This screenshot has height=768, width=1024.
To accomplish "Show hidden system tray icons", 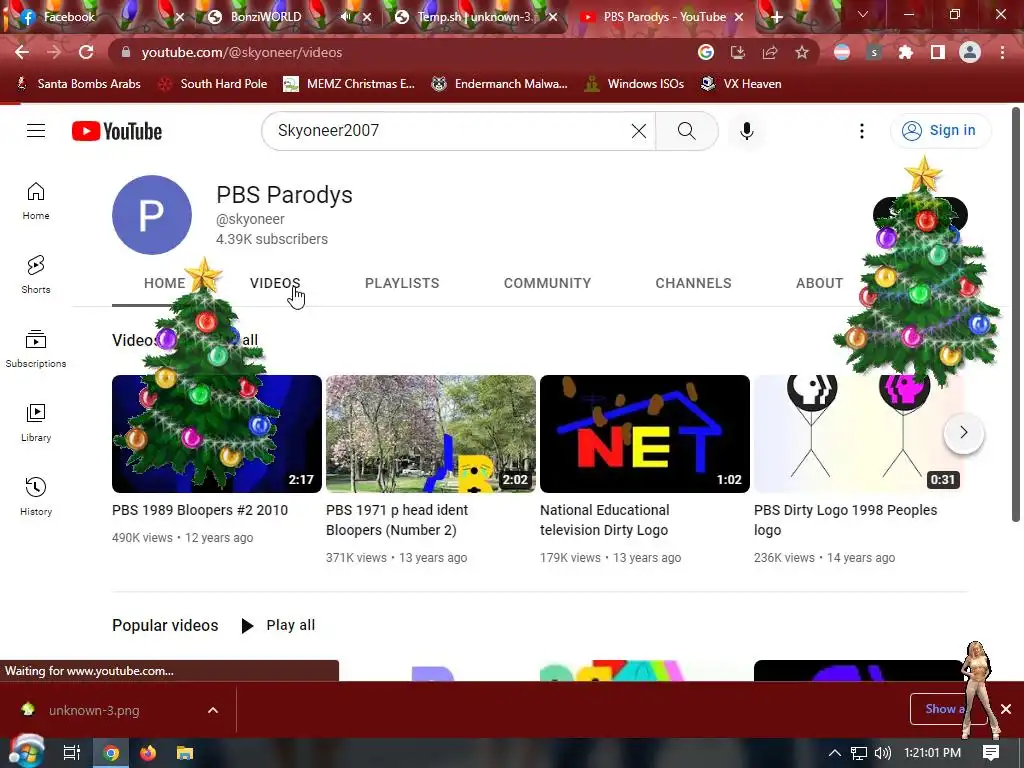I will pos(835,753).
